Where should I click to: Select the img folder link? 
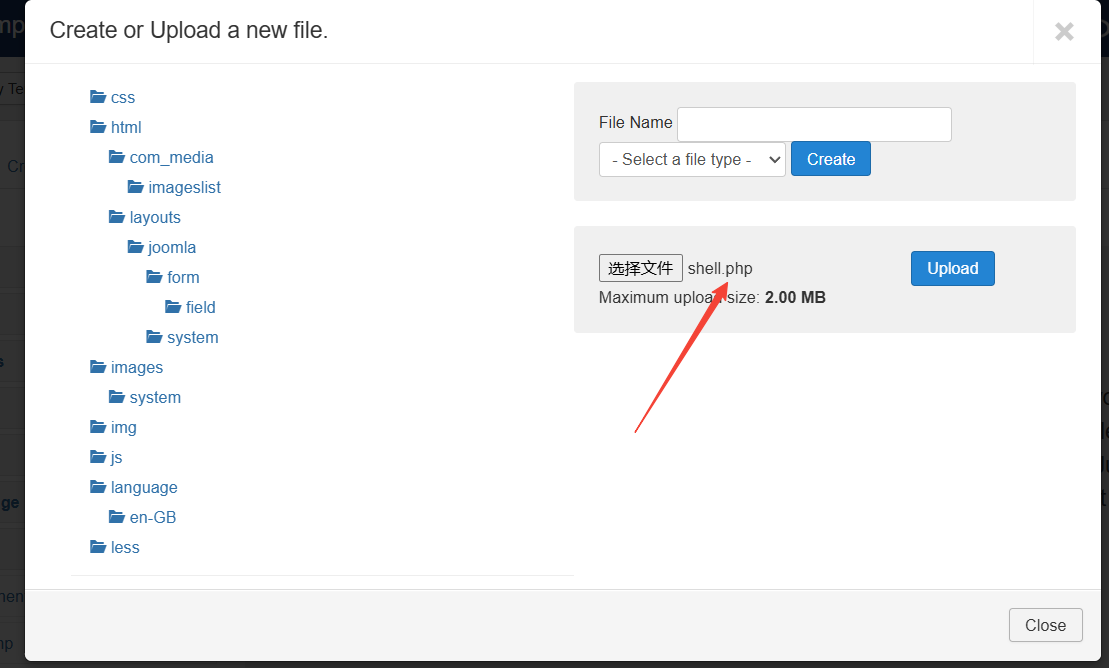click(x=124, y=427)
